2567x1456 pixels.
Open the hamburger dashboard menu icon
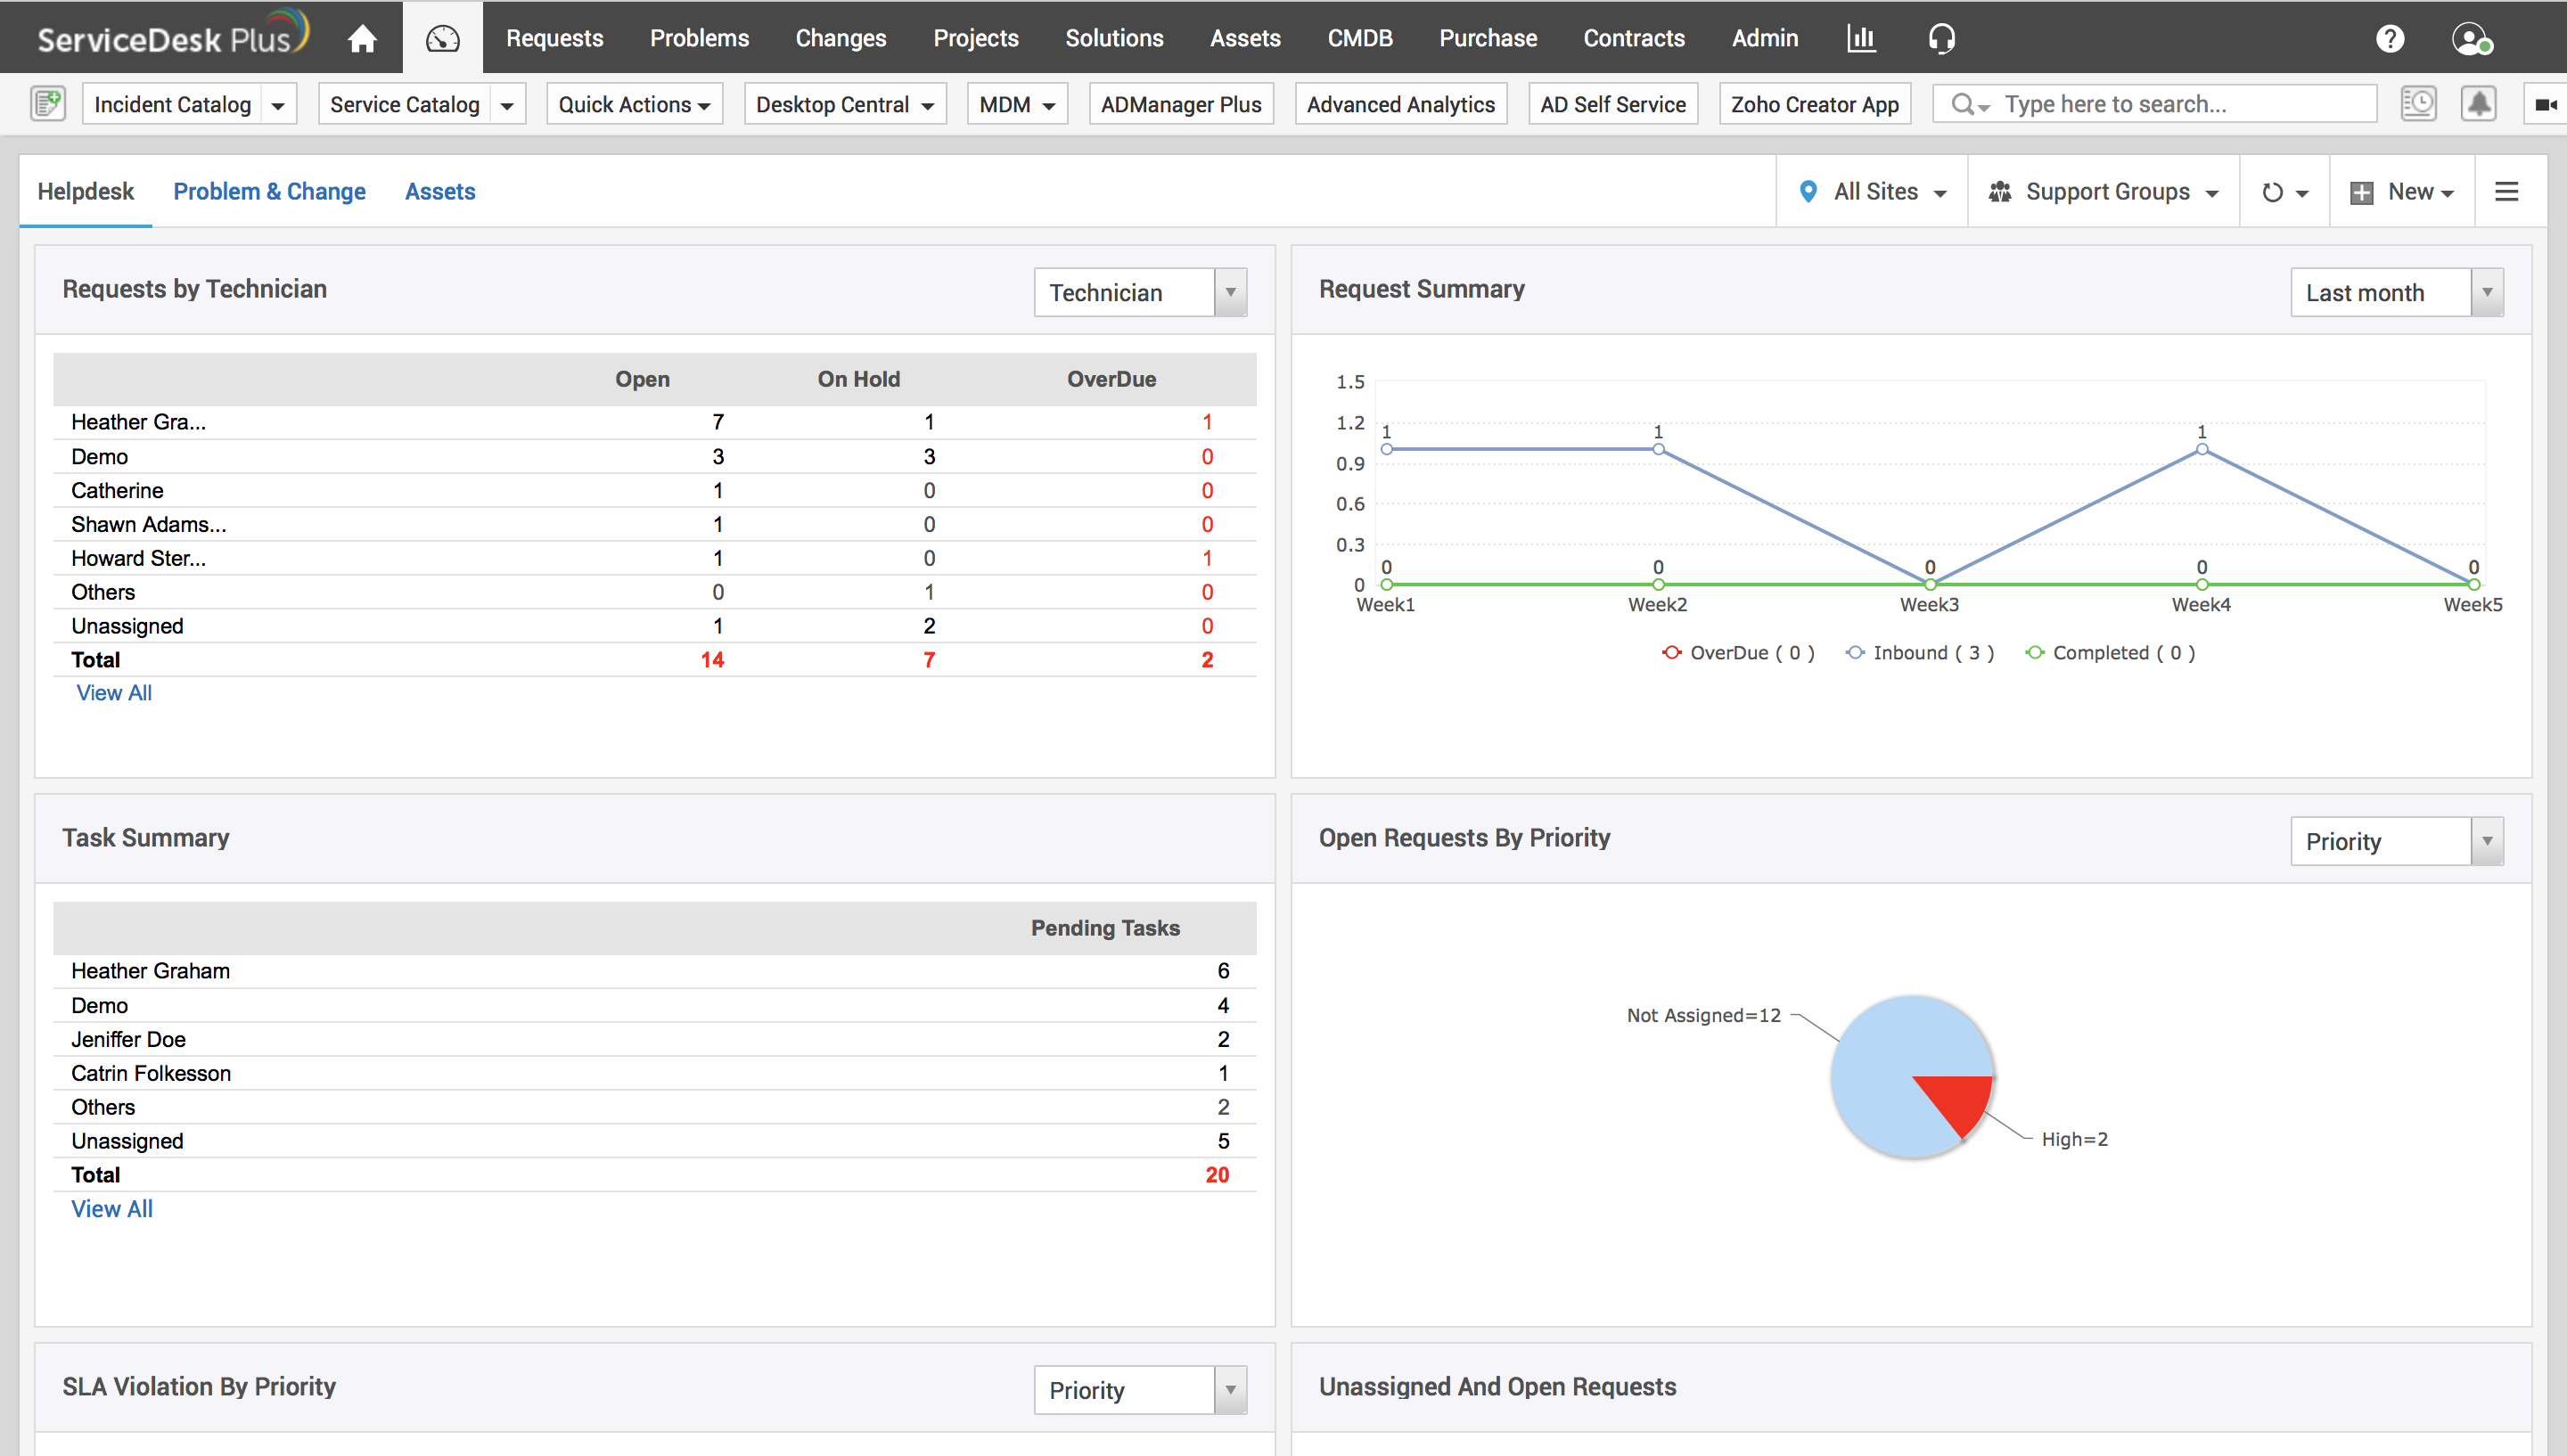click(2506, 191)
